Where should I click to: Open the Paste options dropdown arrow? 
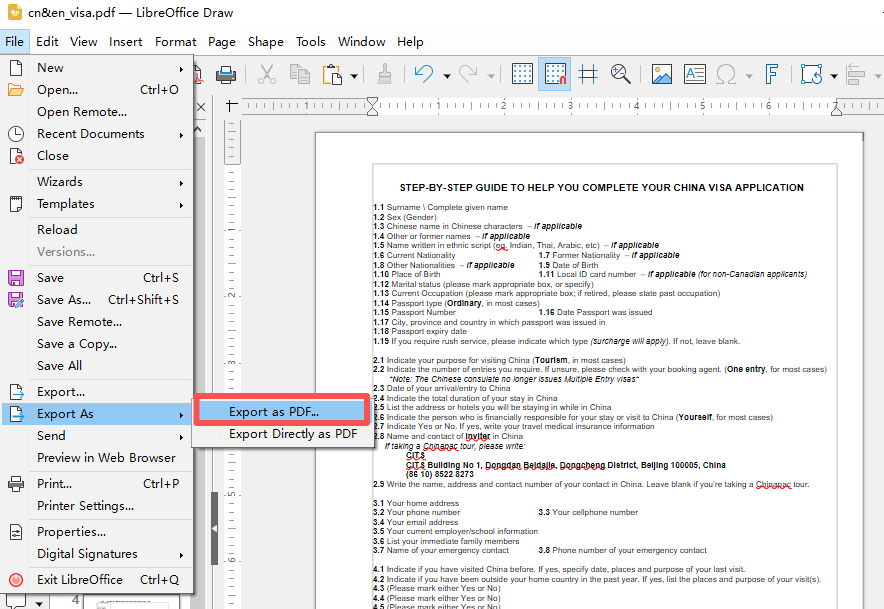click(x=354, y=76)
